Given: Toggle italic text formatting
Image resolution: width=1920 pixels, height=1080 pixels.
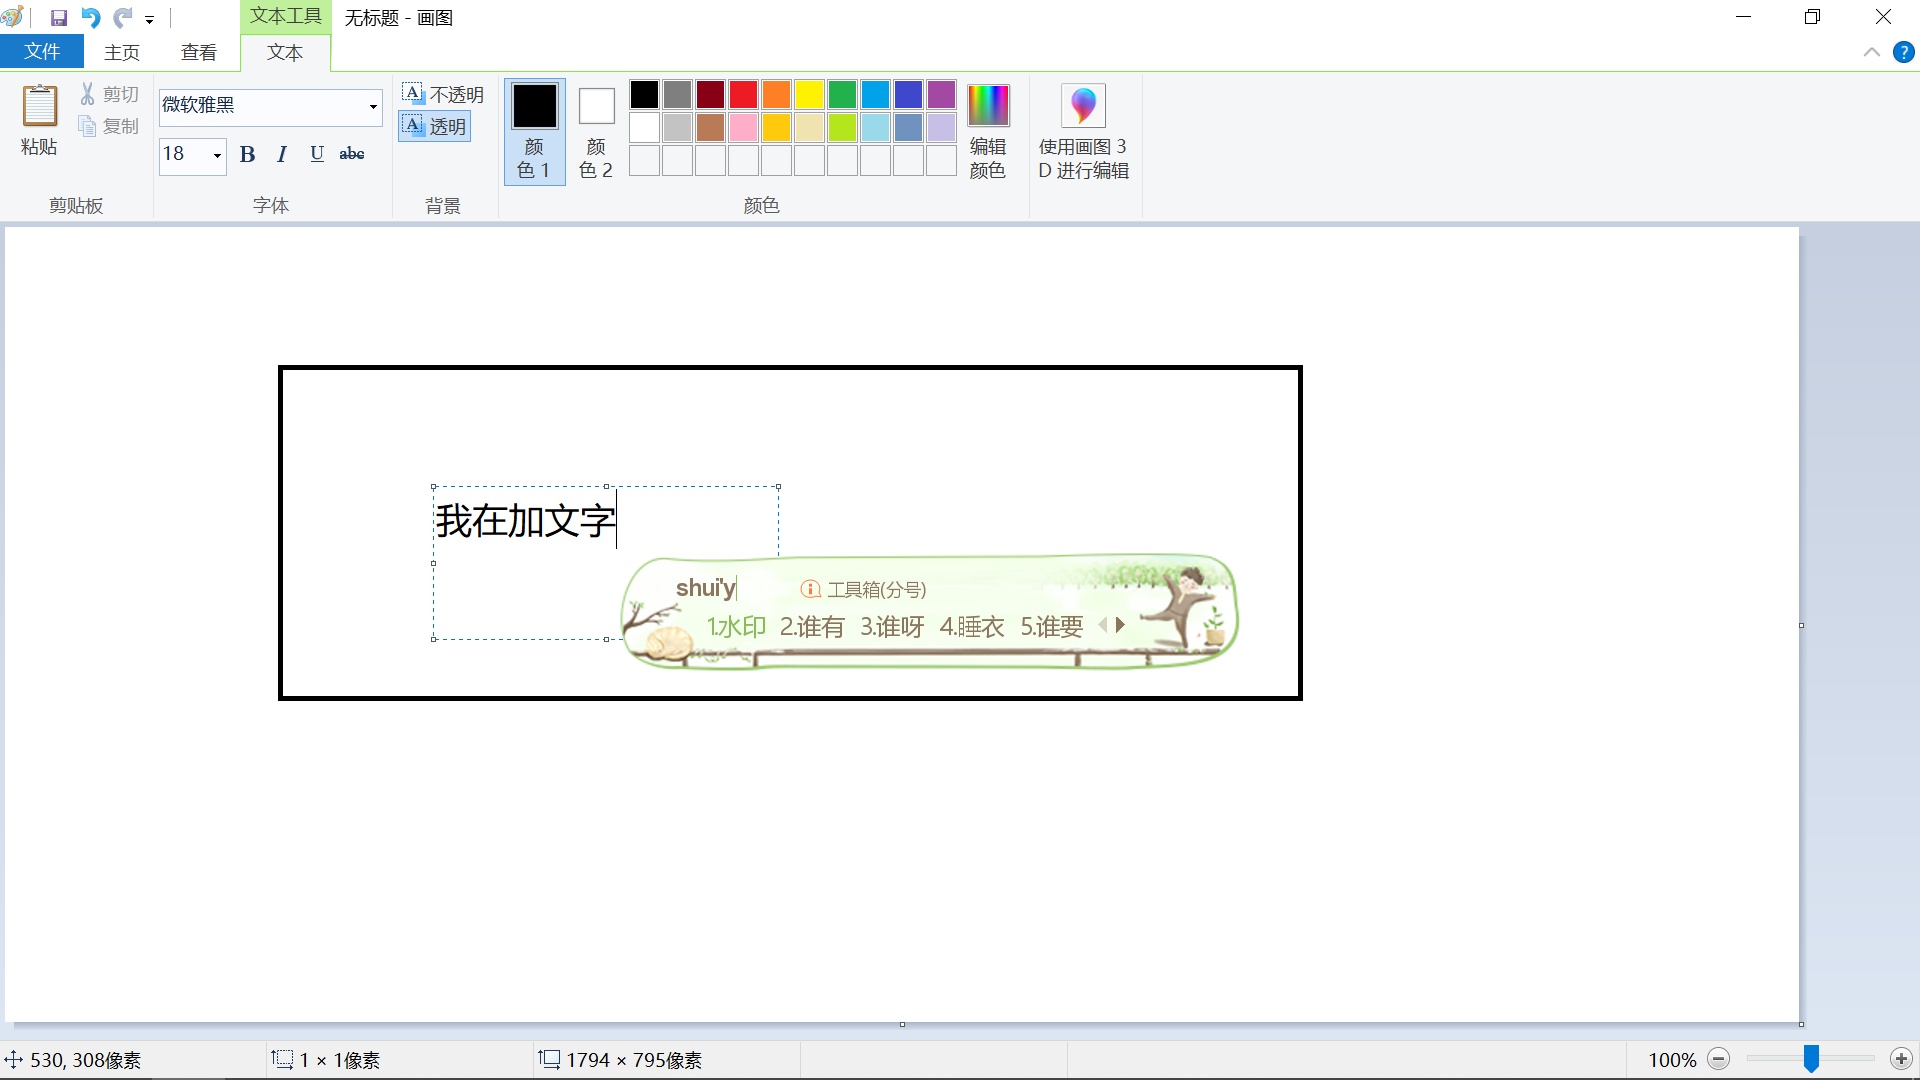Looking at the screenshot, I should (282, 154).
